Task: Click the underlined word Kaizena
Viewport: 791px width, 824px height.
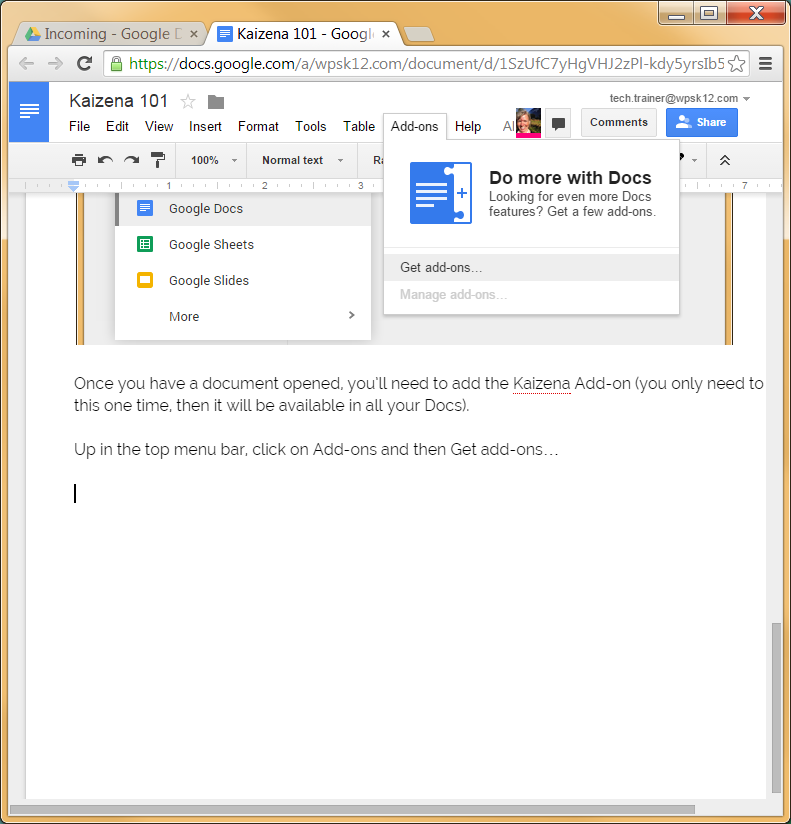Action: click(x=541, y=384)
